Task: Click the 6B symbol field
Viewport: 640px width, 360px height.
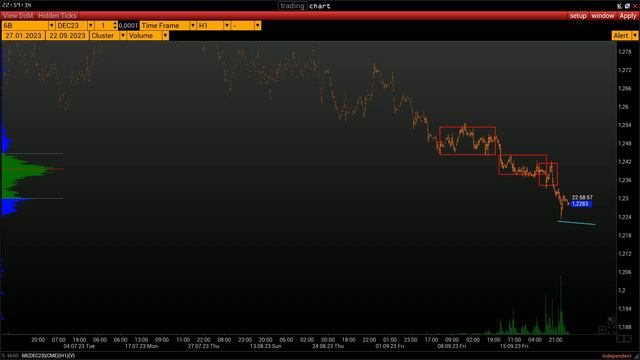Action: click(25, 25)
